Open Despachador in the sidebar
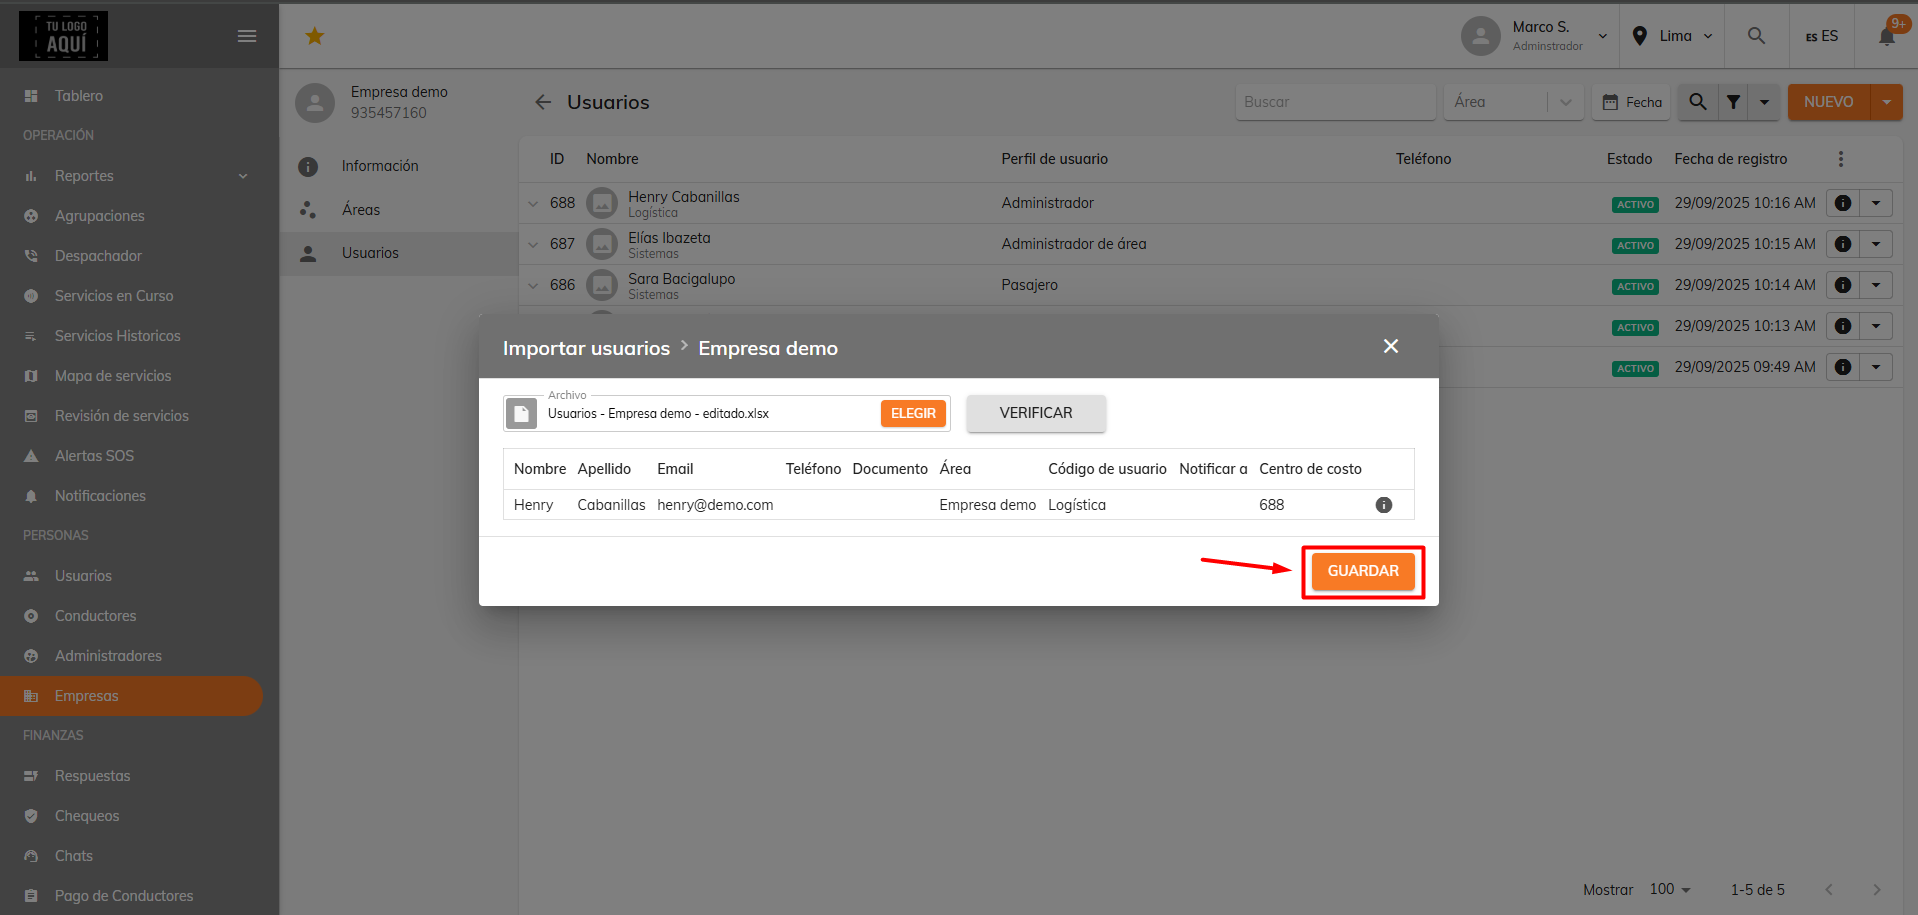Viewport: 1918px width, 915px height. point(131,256)
